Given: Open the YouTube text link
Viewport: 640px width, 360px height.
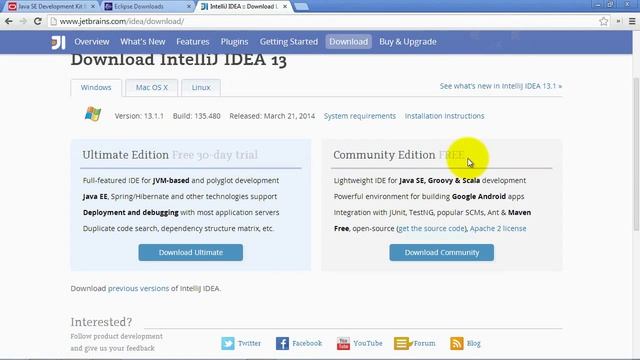Looking at the screenshot, I should (x=368, y=343).
